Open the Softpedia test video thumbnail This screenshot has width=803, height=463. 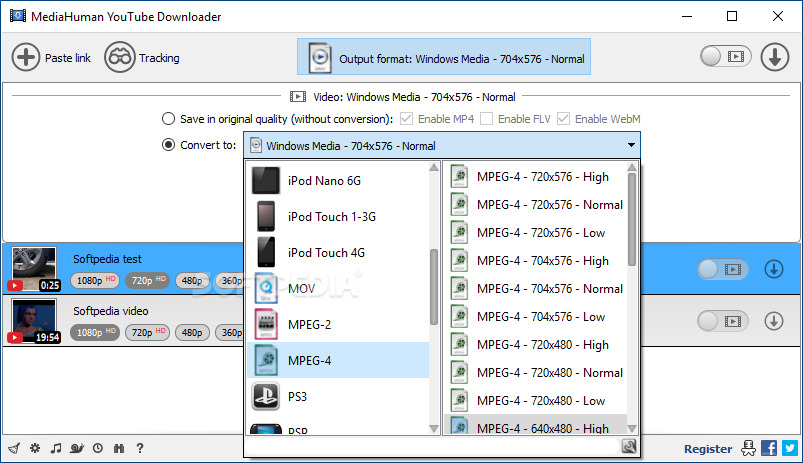34,269
